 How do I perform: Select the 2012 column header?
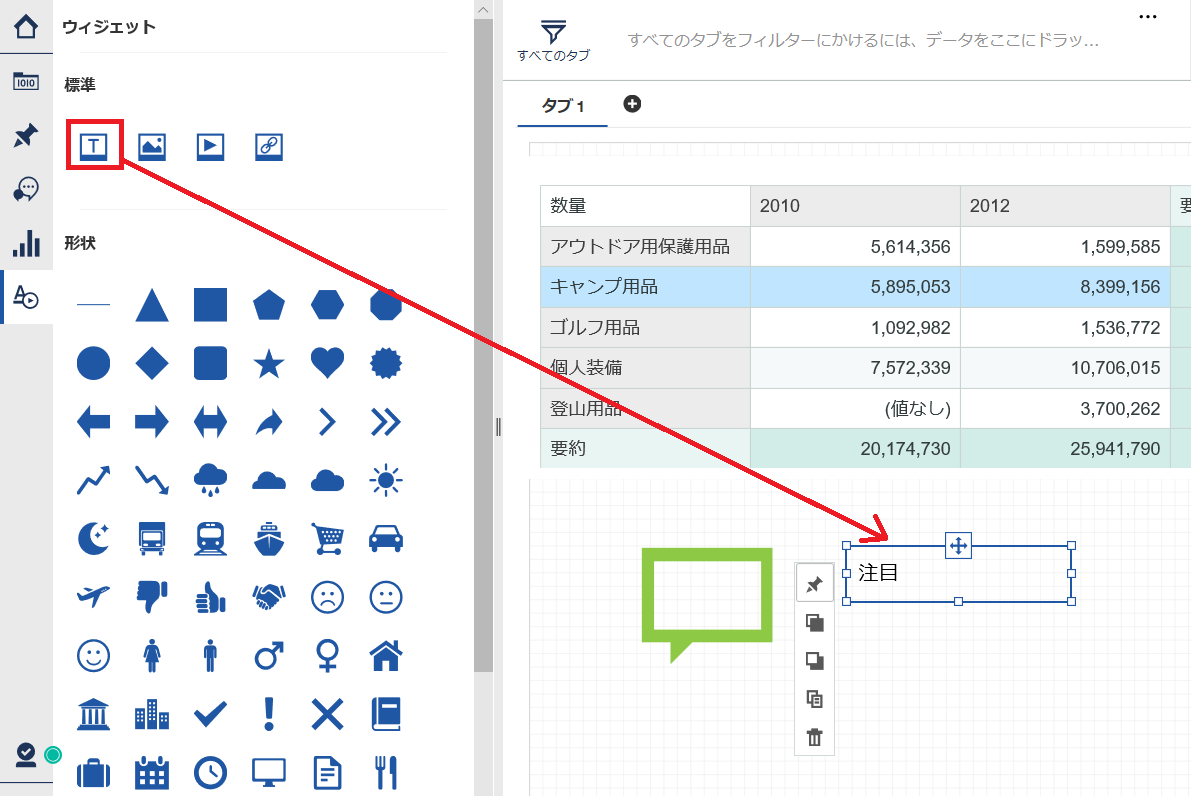click(1065, 206)
